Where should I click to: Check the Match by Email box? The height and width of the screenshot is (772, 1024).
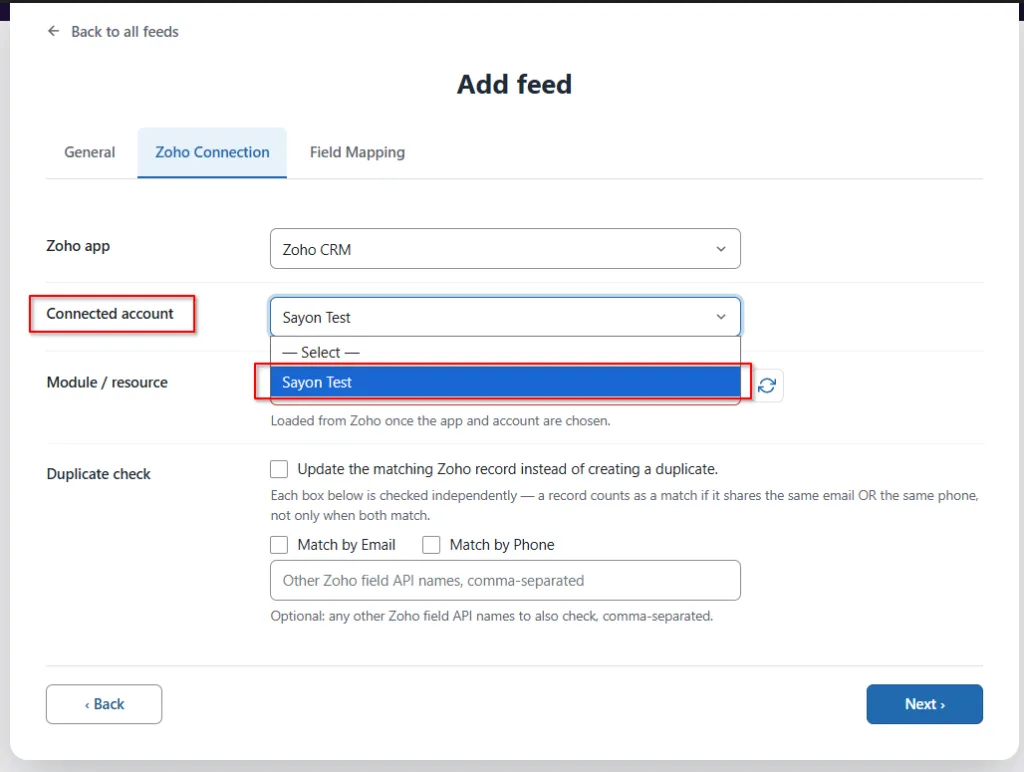click(279, 545)
